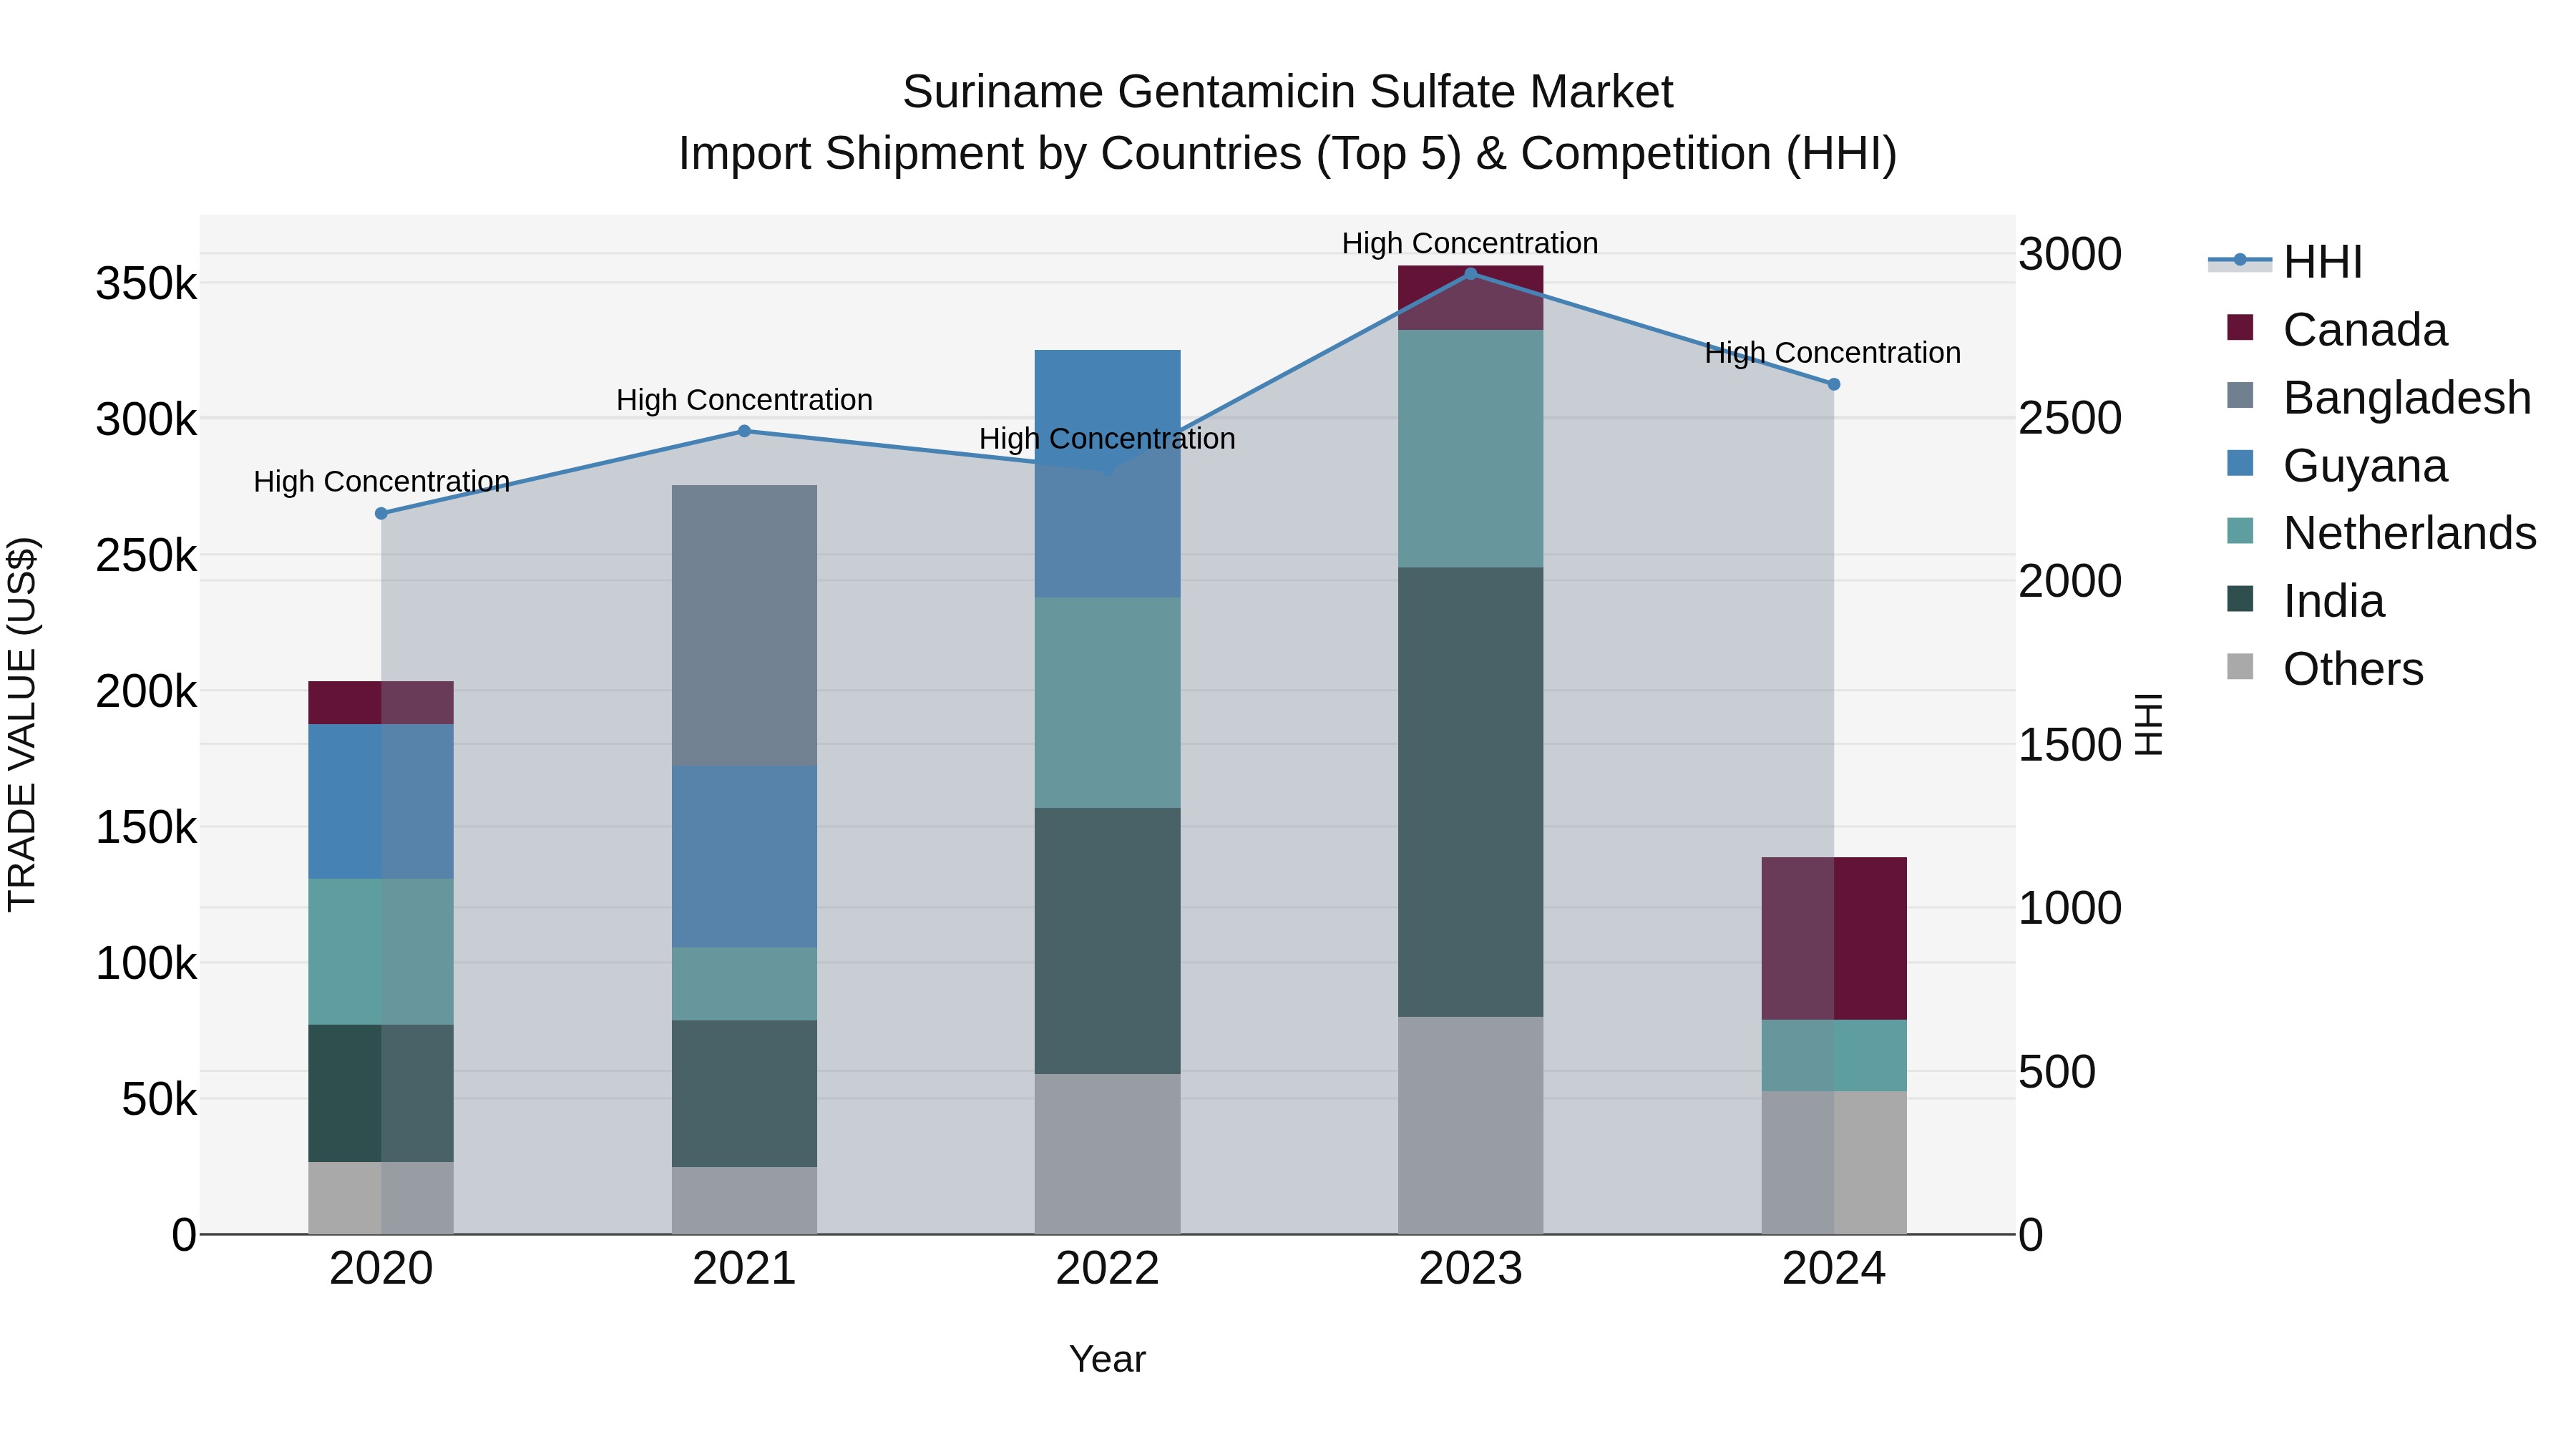The width and height of the screenshot is (2576, 1449).
Task: Click the Bangladesh slate legend swatch
Action: 2240,395
